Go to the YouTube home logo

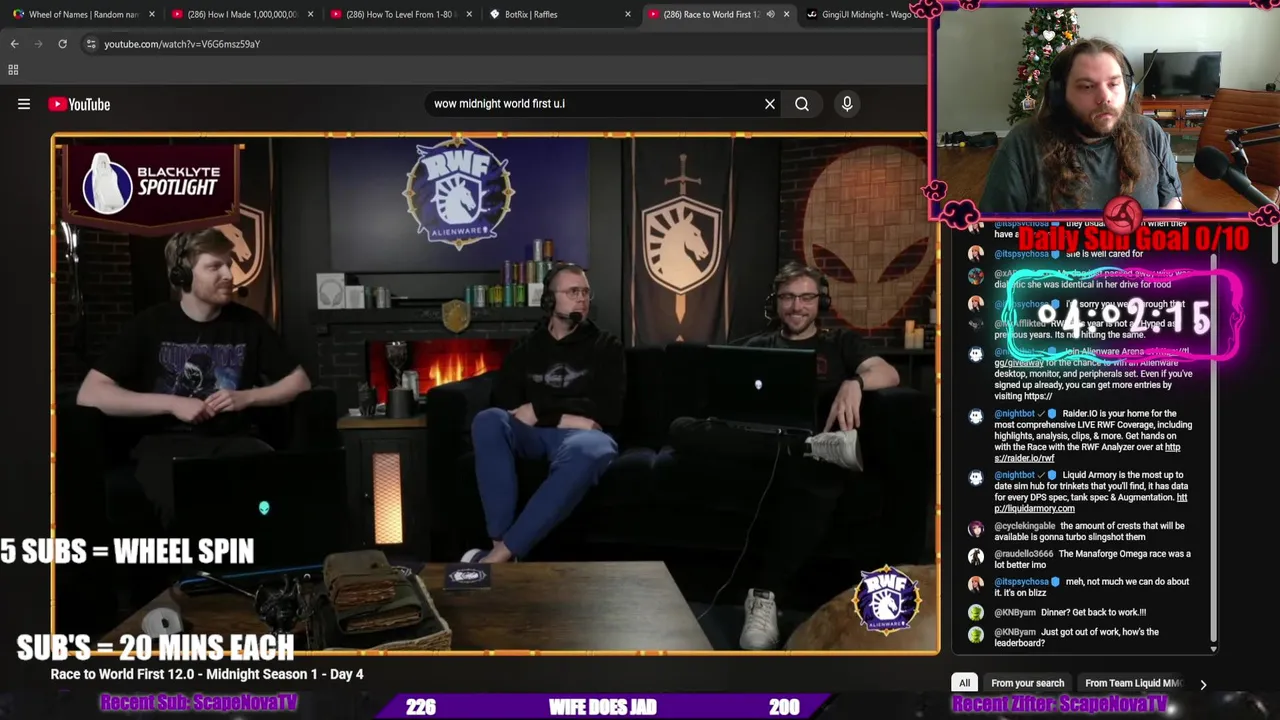click(x=79, y=104)
